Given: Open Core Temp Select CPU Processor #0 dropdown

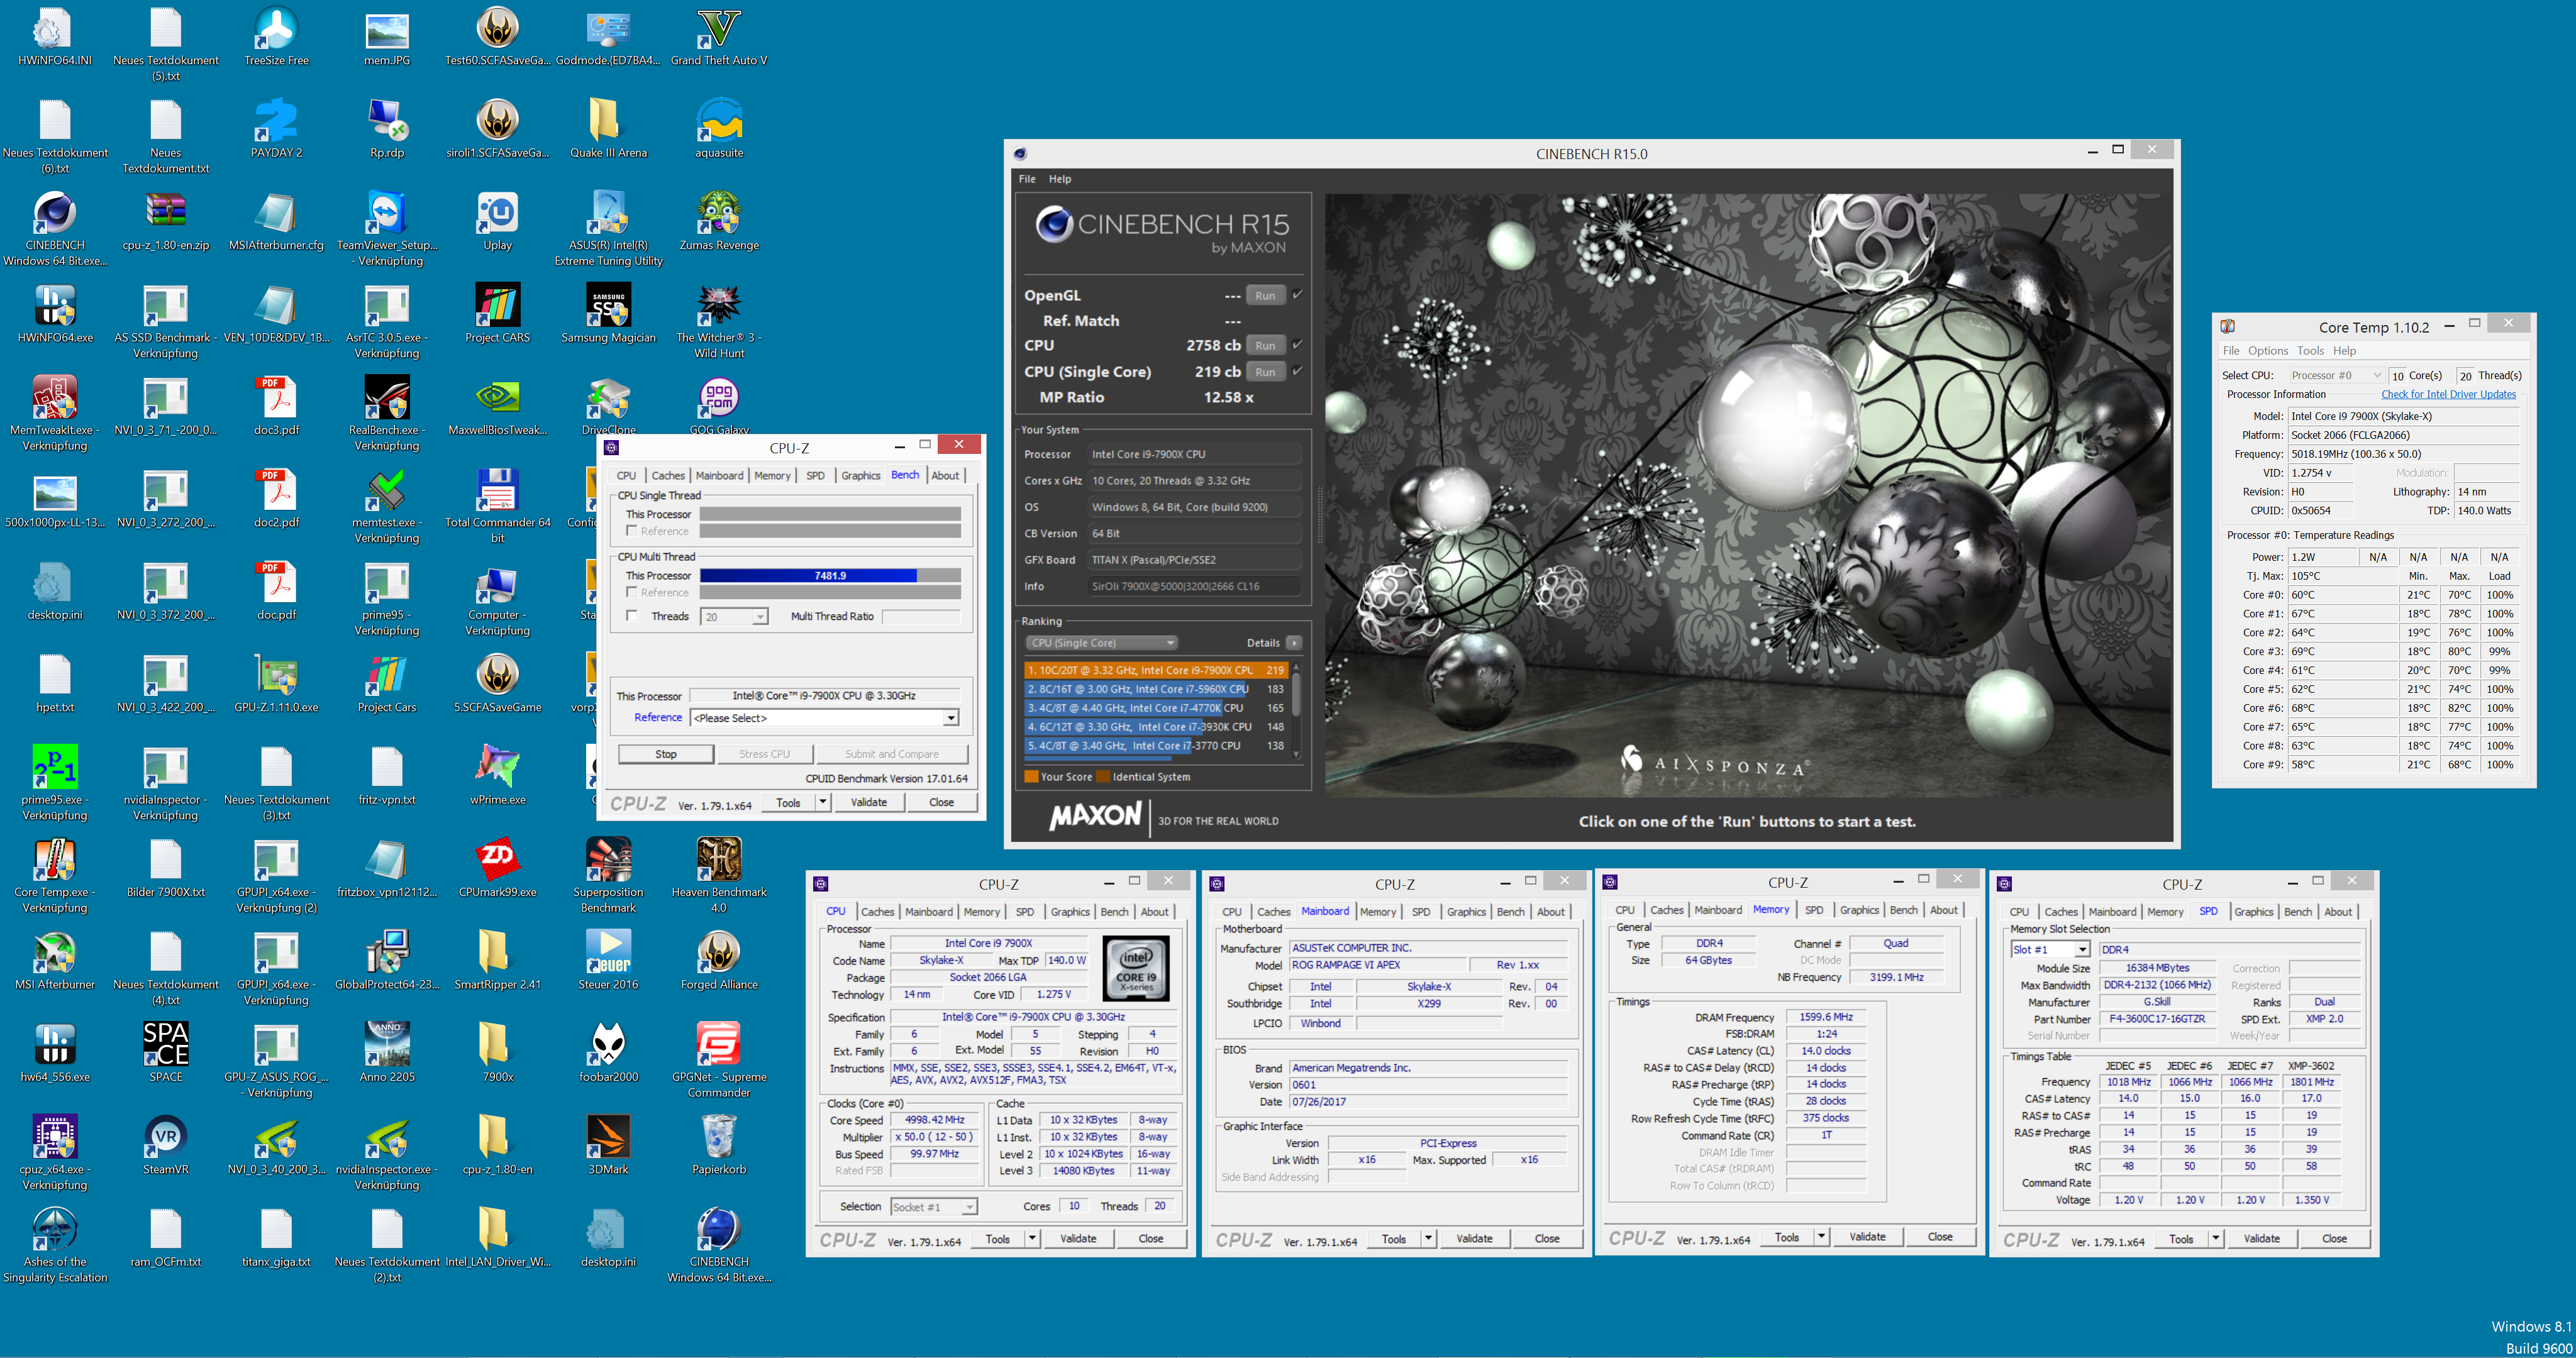Looking at the screenshot, I should (x=2336, y=375).
